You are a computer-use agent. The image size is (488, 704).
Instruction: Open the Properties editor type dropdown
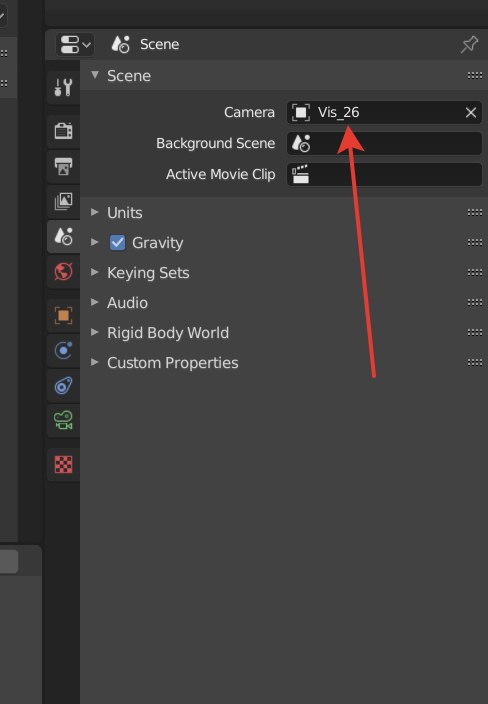[75, 44]
